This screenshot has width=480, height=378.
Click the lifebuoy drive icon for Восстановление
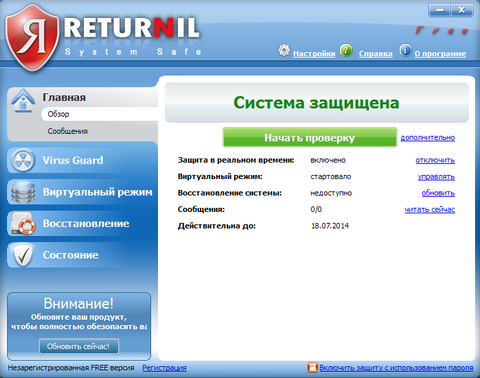coord(23,223)
